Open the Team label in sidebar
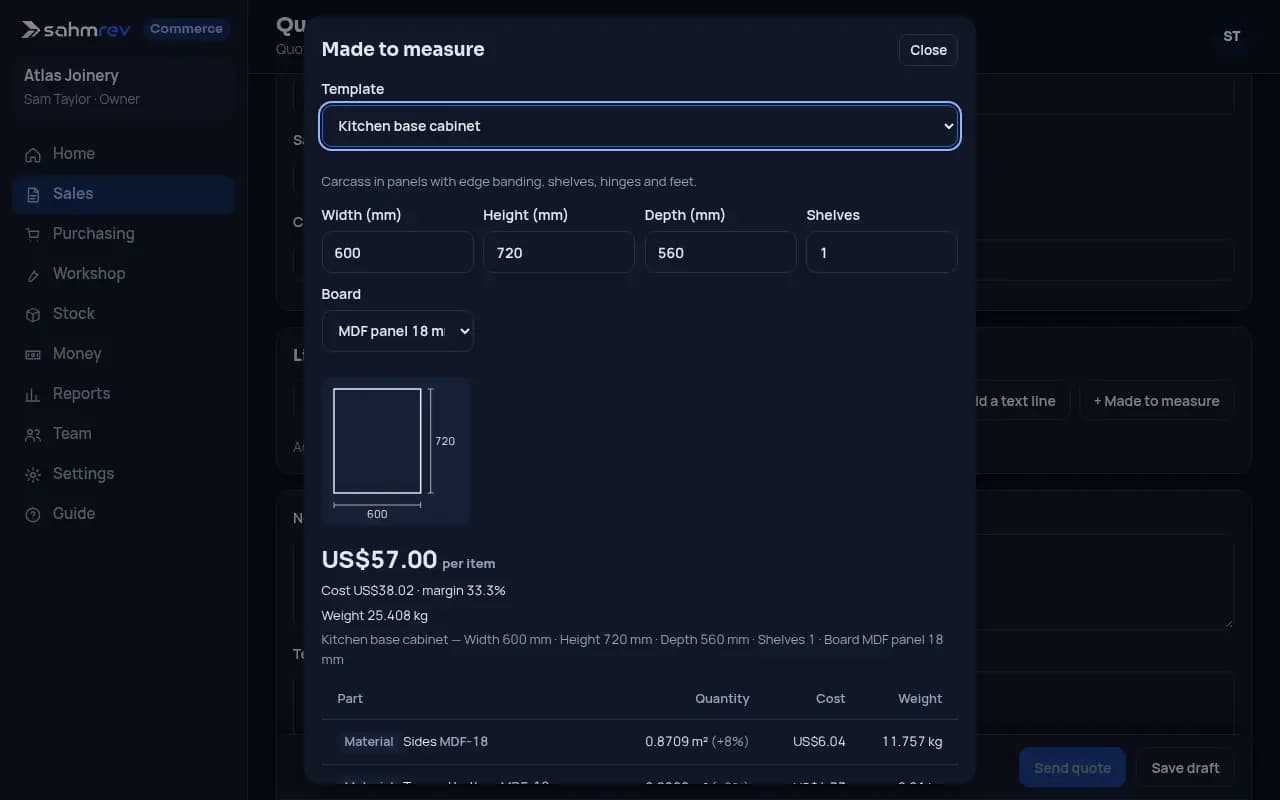The image size is (1280, 800). [x=72, y=434]
